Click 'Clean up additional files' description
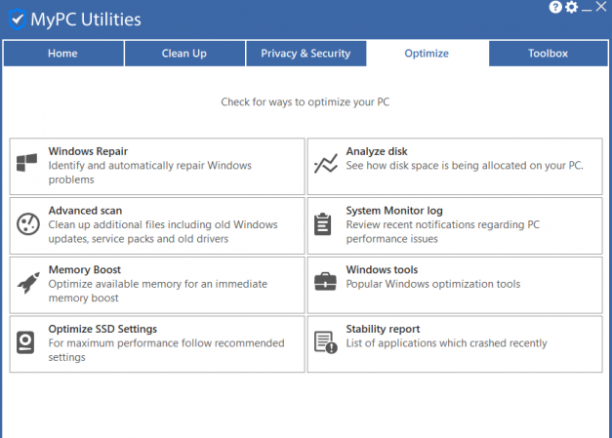Screen dimensions: 612x438 tap(163, 232)
